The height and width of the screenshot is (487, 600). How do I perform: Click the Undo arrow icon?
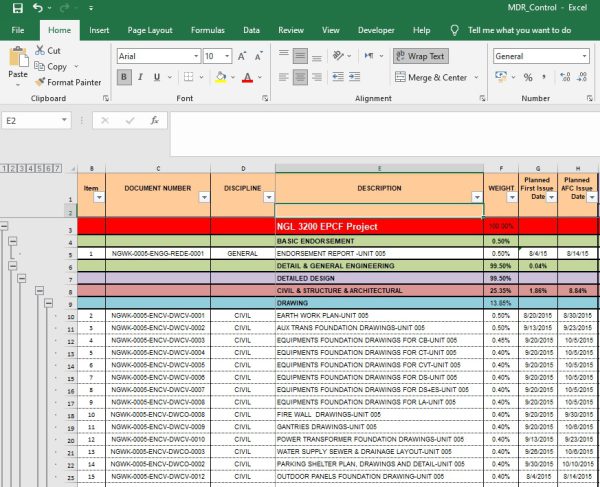38,9
